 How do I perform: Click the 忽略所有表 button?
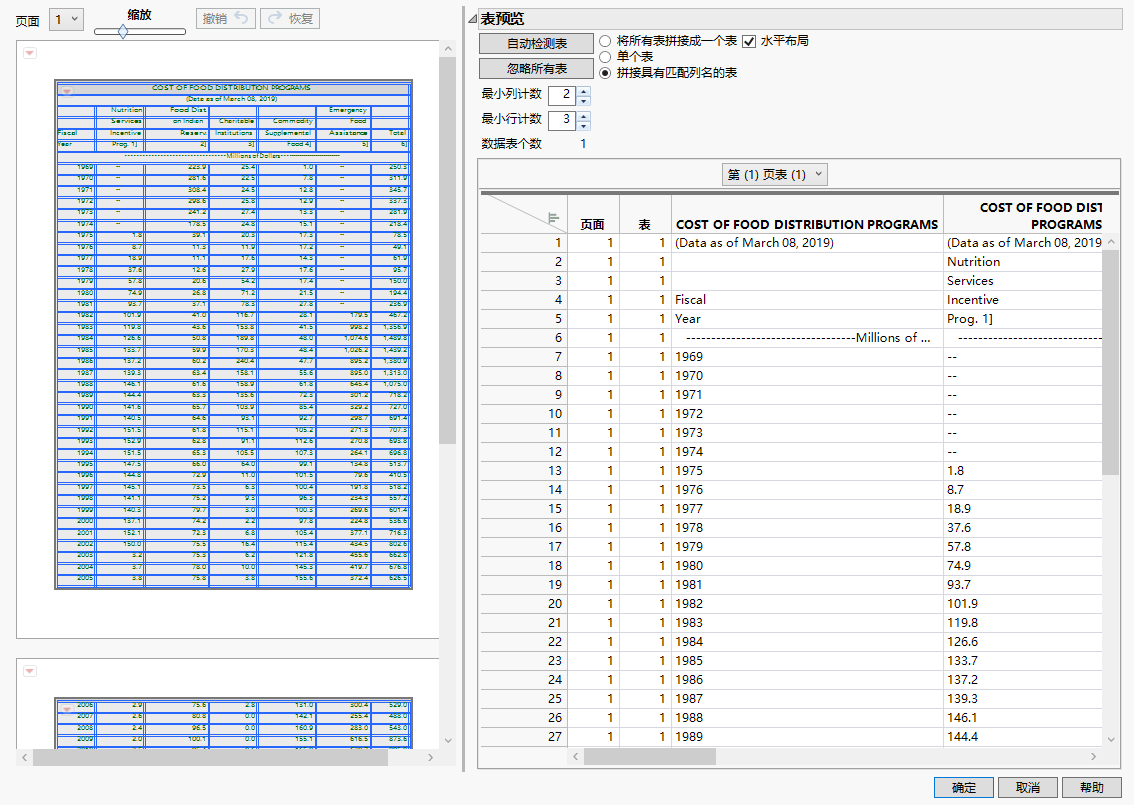tap(534, 70)
